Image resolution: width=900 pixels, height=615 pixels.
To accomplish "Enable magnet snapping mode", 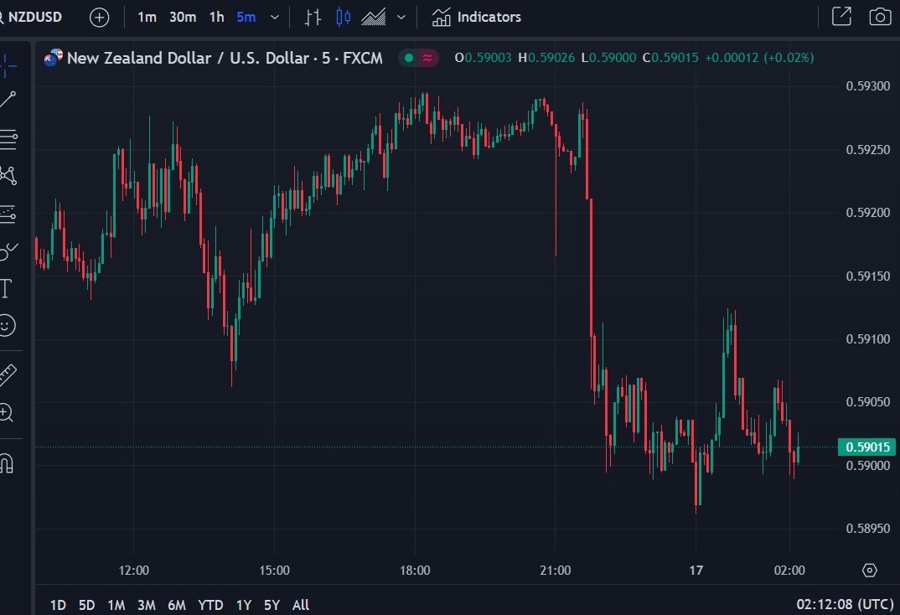I will point(10,463).
